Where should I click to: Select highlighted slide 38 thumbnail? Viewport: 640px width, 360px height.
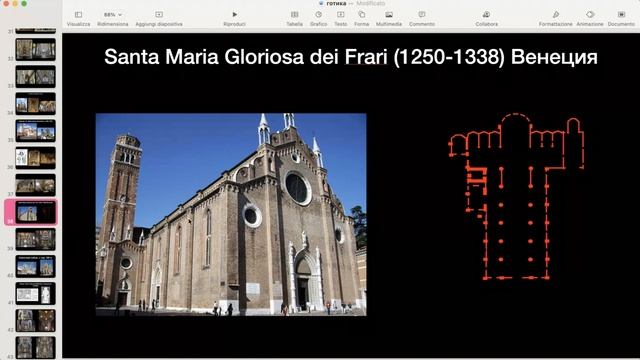(x=36, y=212)
